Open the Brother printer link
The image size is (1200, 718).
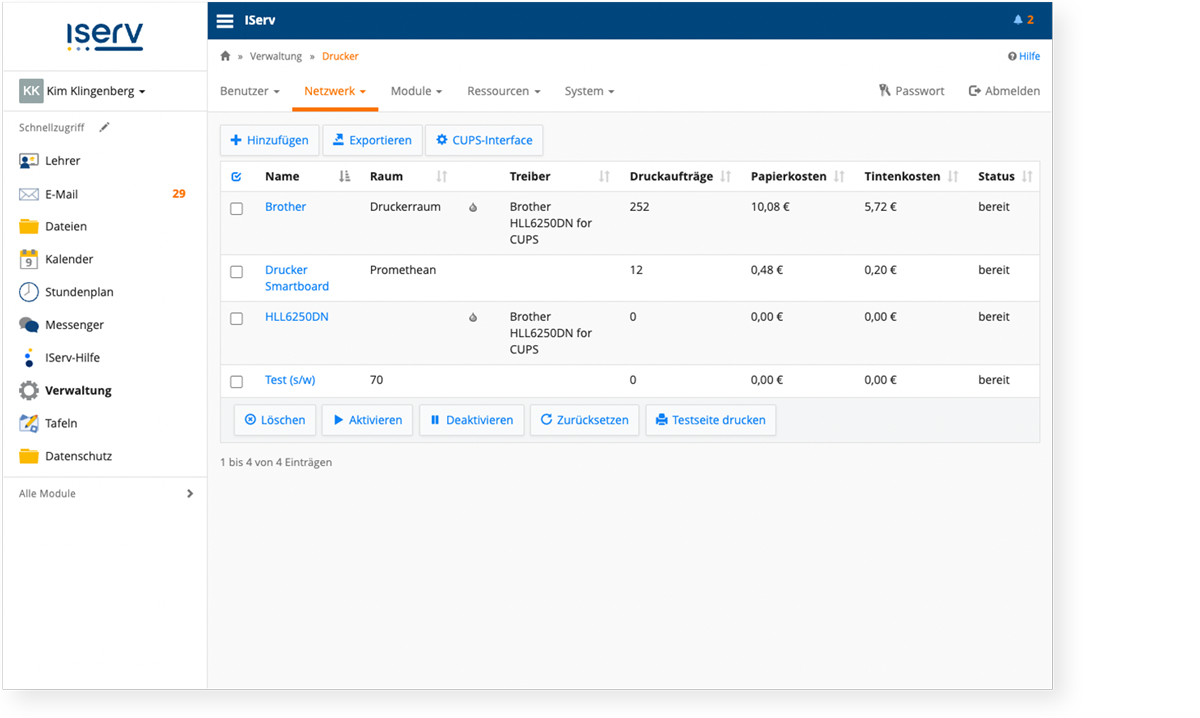285,207
